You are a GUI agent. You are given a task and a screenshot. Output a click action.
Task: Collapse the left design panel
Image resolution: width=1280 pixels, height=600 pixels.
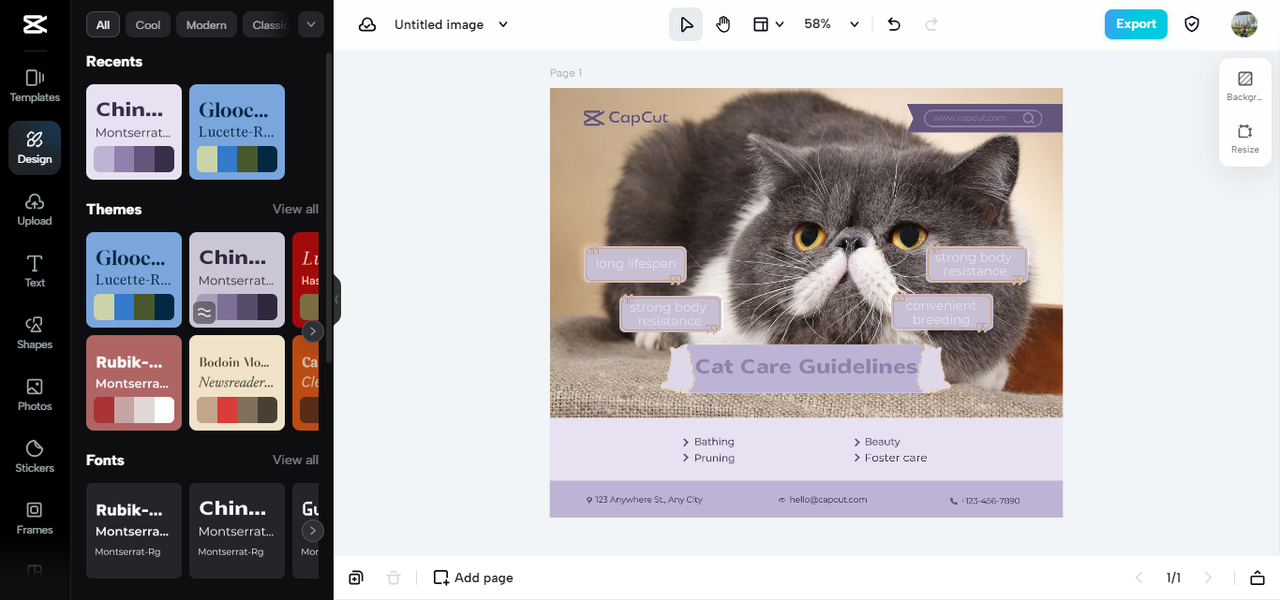coord(337,299)
